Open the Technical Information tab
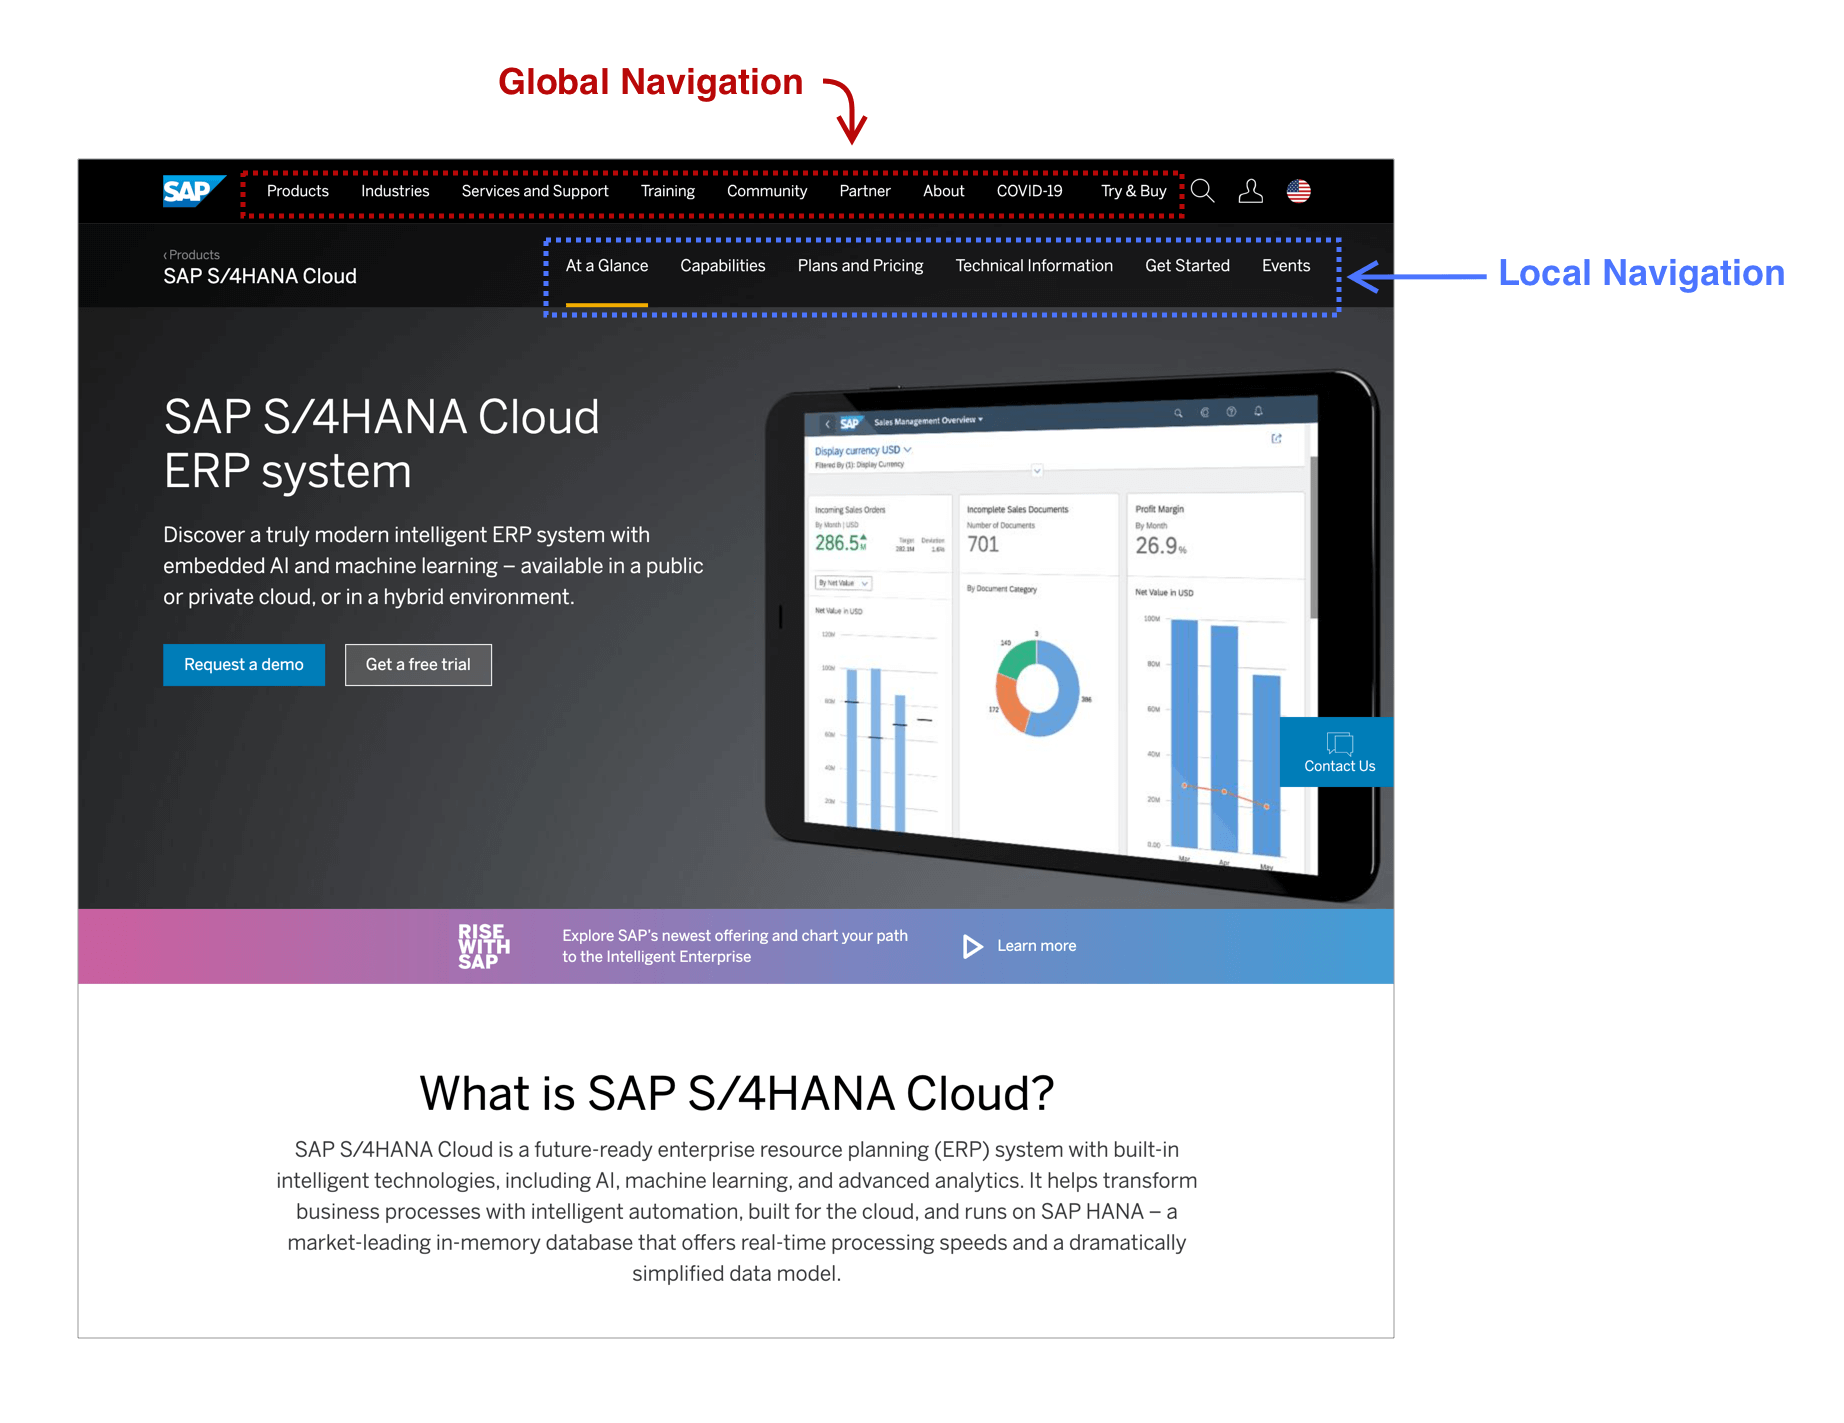 [1033, 266]
